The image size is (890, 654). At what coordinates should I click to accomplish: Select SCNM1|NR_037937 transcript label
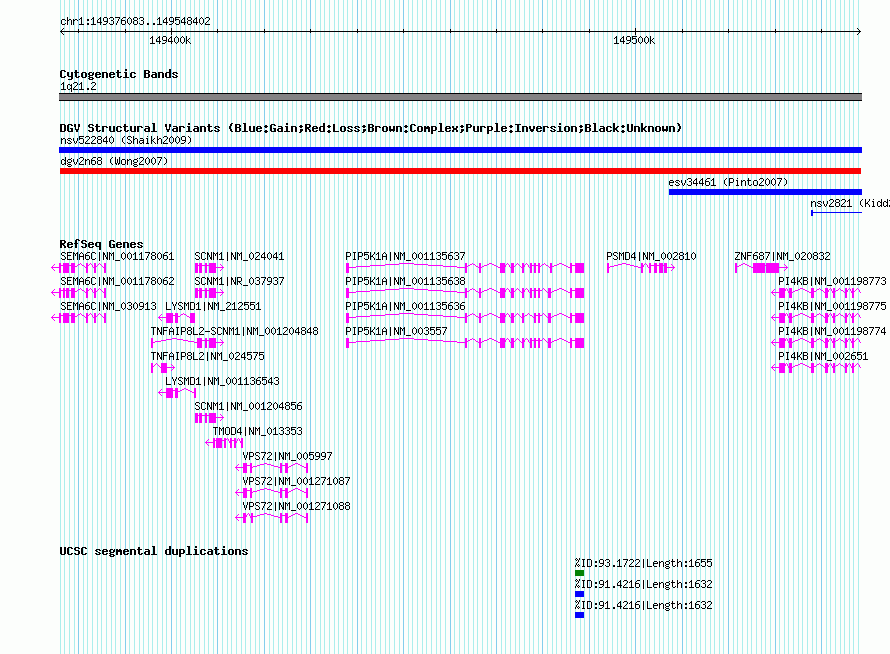coord(240,281)
